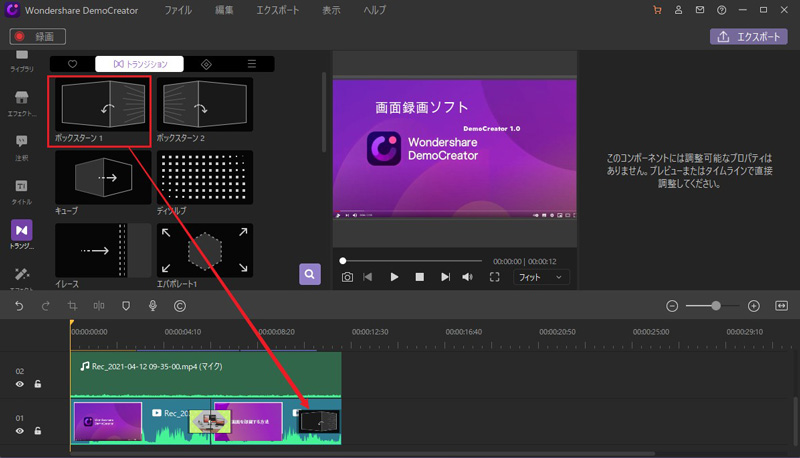Zoom in the timeline with plus
The image size is (800, 458).
[754, 306]
